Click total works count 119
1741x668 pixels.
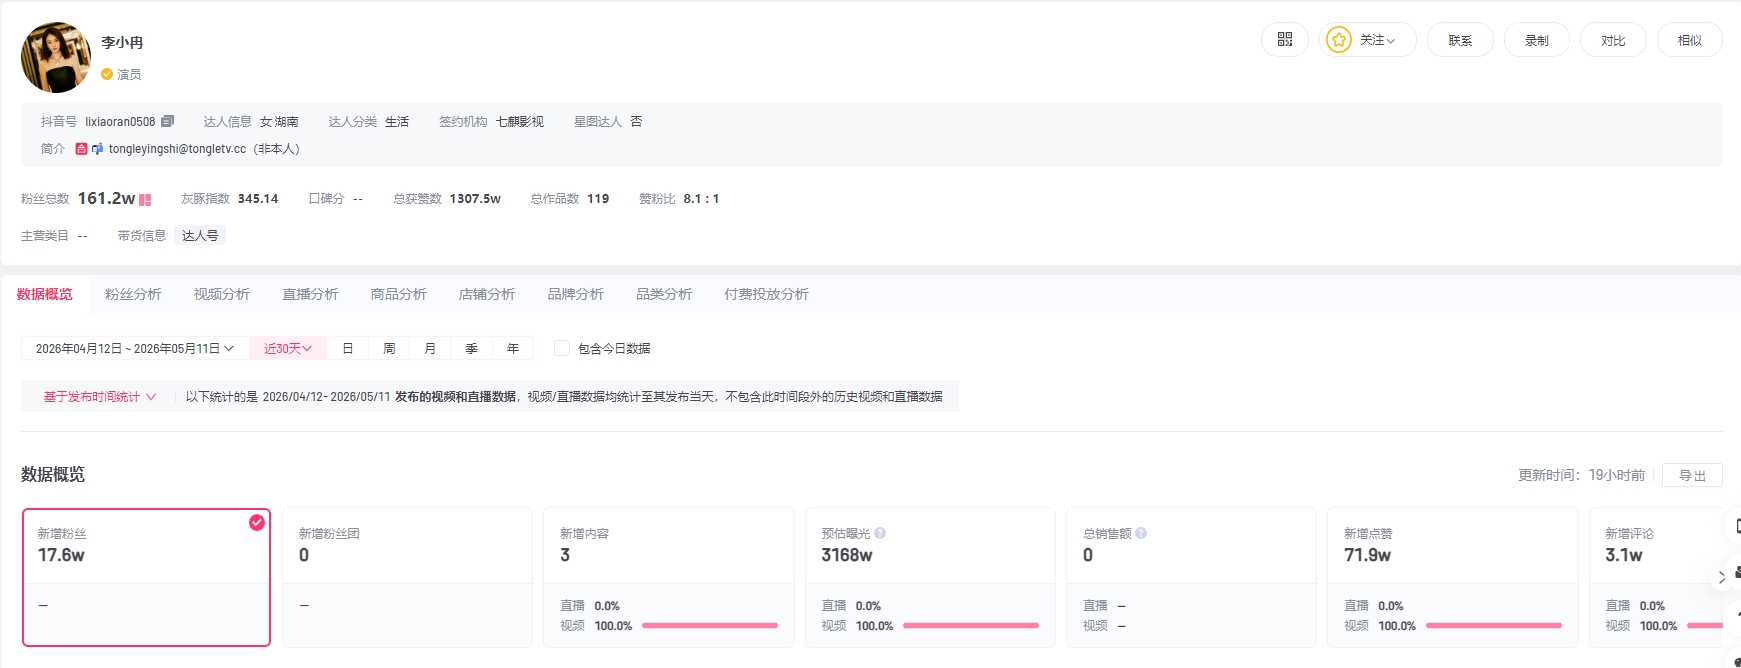(x=598, y=199)
